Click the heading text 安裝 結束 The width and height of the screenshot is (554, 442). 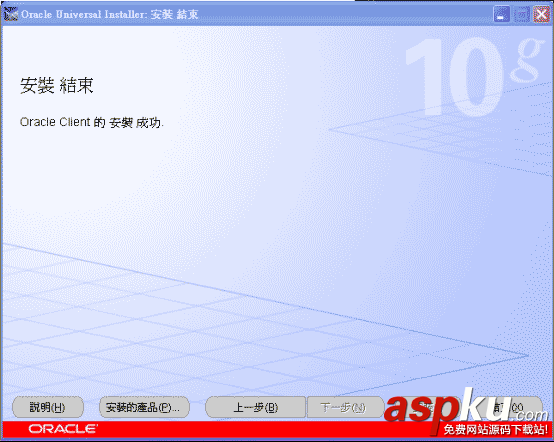[x=57, y=86]
